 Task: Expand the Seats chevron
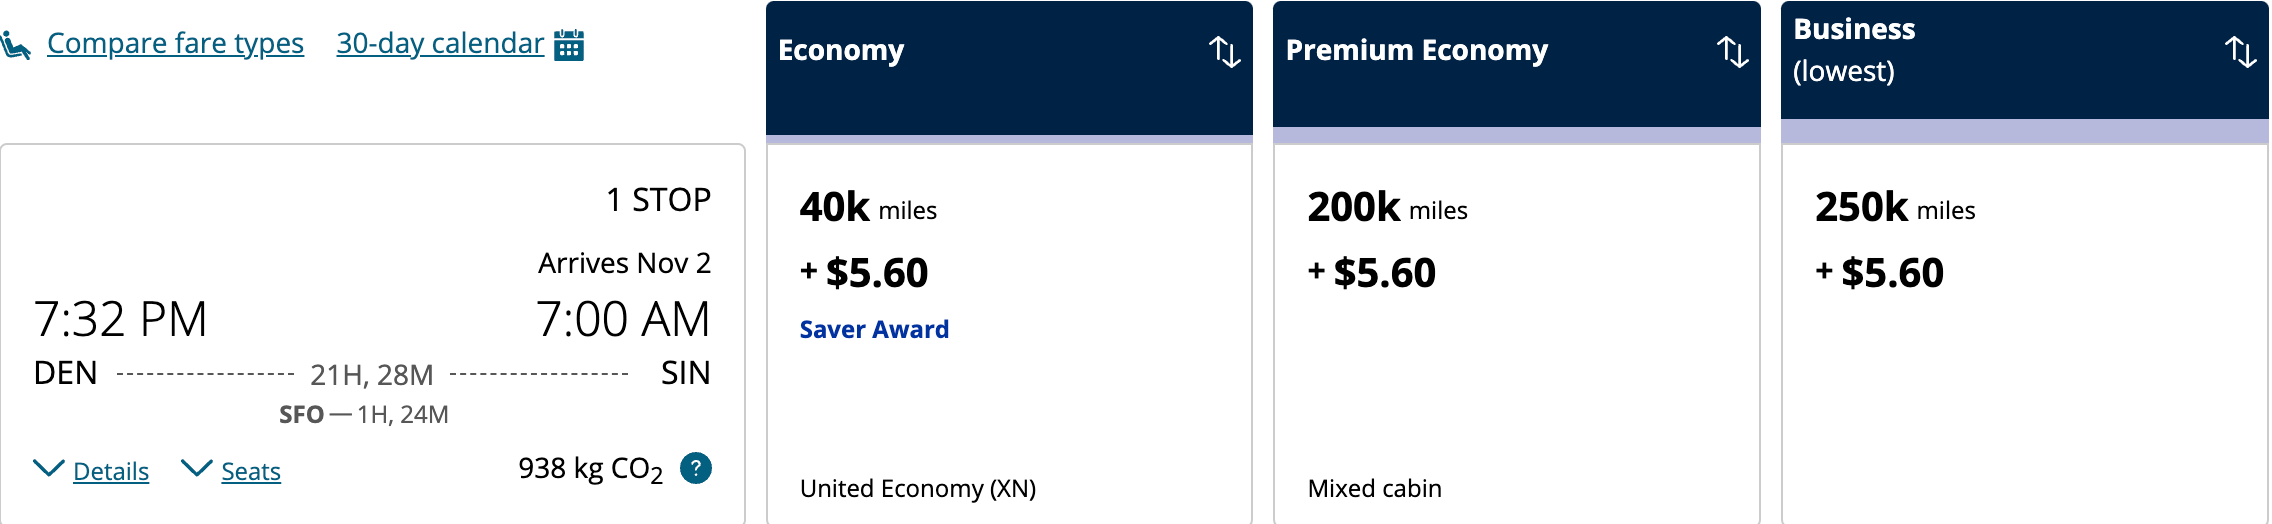tap(196, 468)
